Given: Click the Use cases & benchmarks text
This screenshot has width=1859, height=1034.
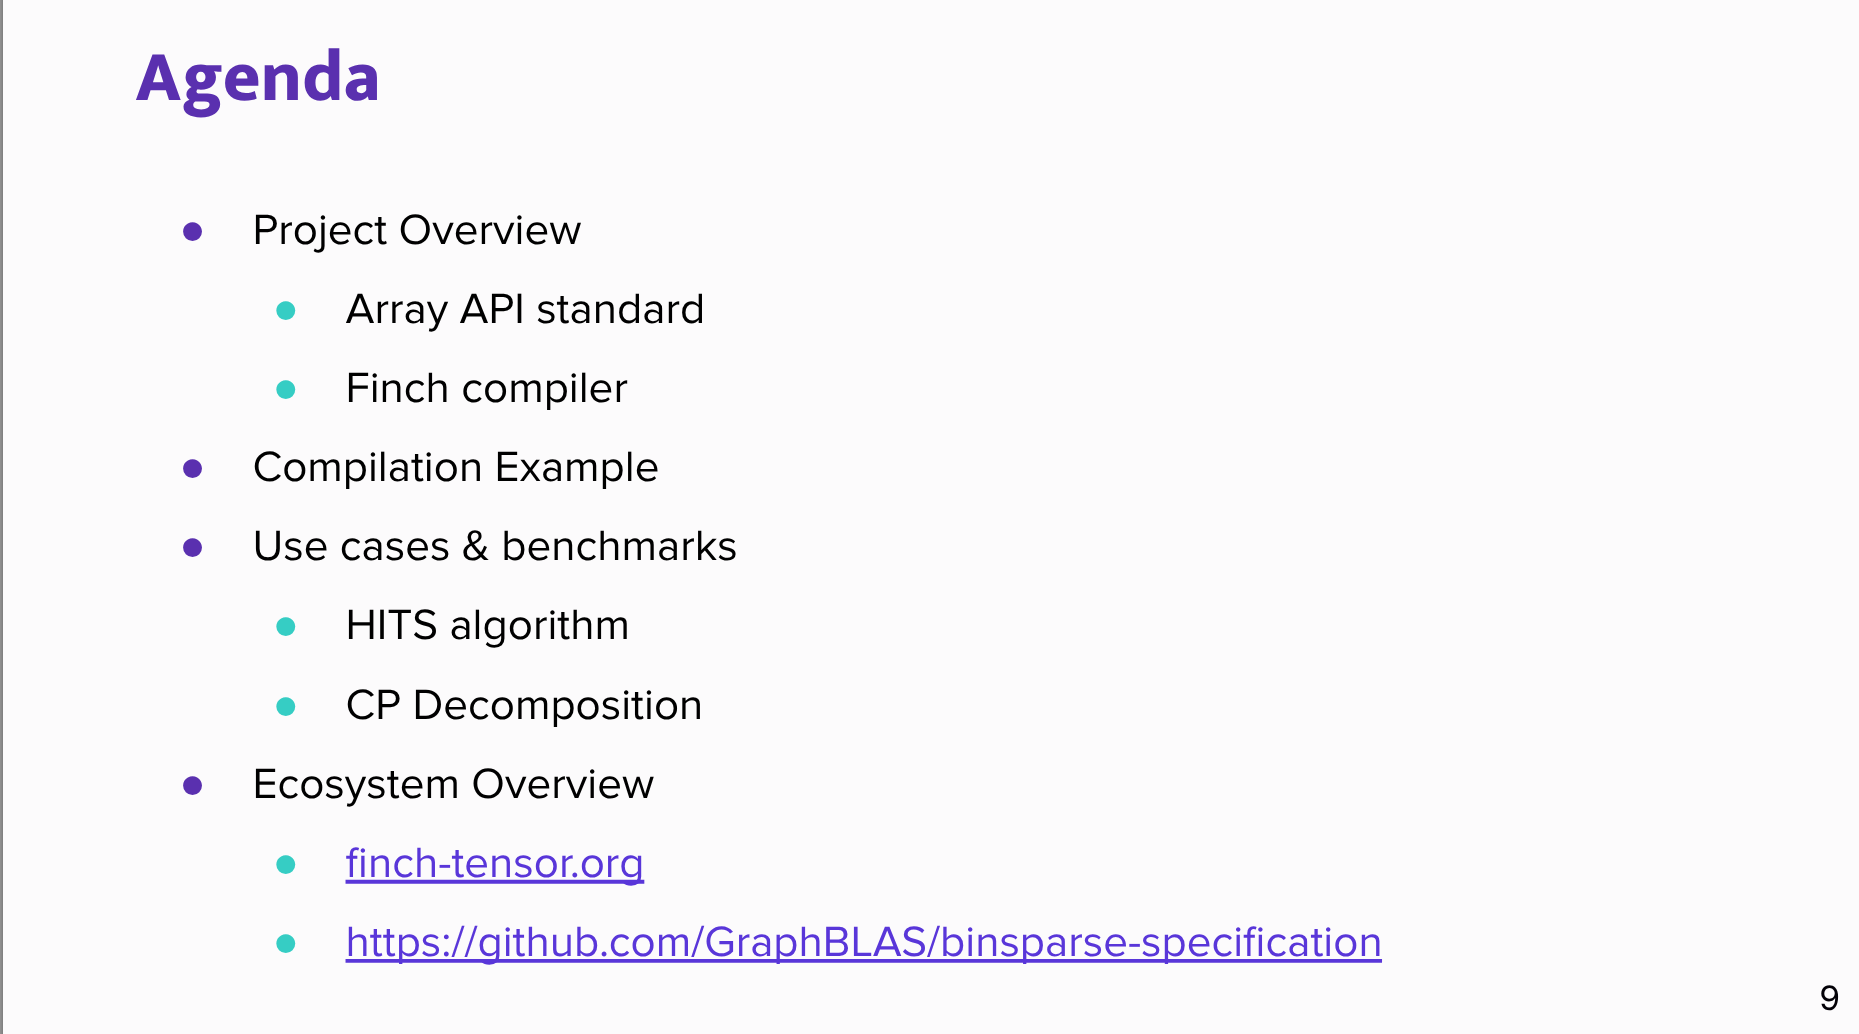Looking at the screenshot, I should pyautogui.click(x=494, y=547).
